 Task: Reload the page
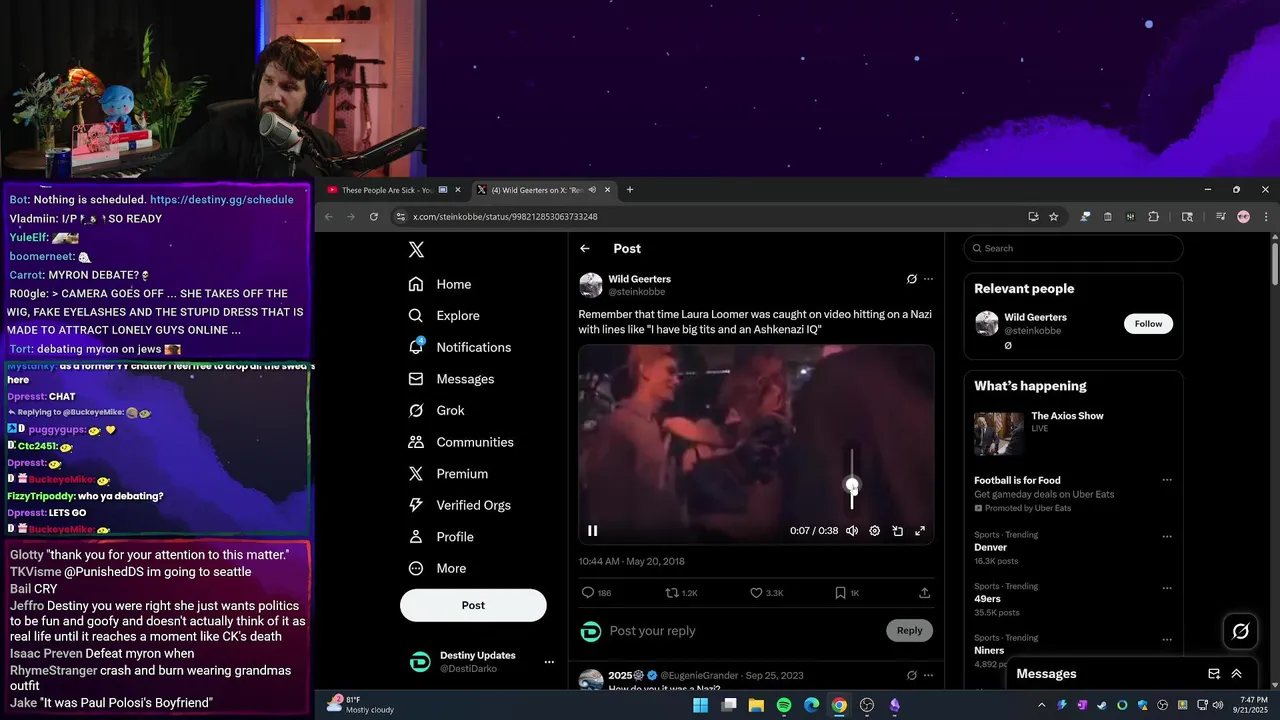point(374,217)
